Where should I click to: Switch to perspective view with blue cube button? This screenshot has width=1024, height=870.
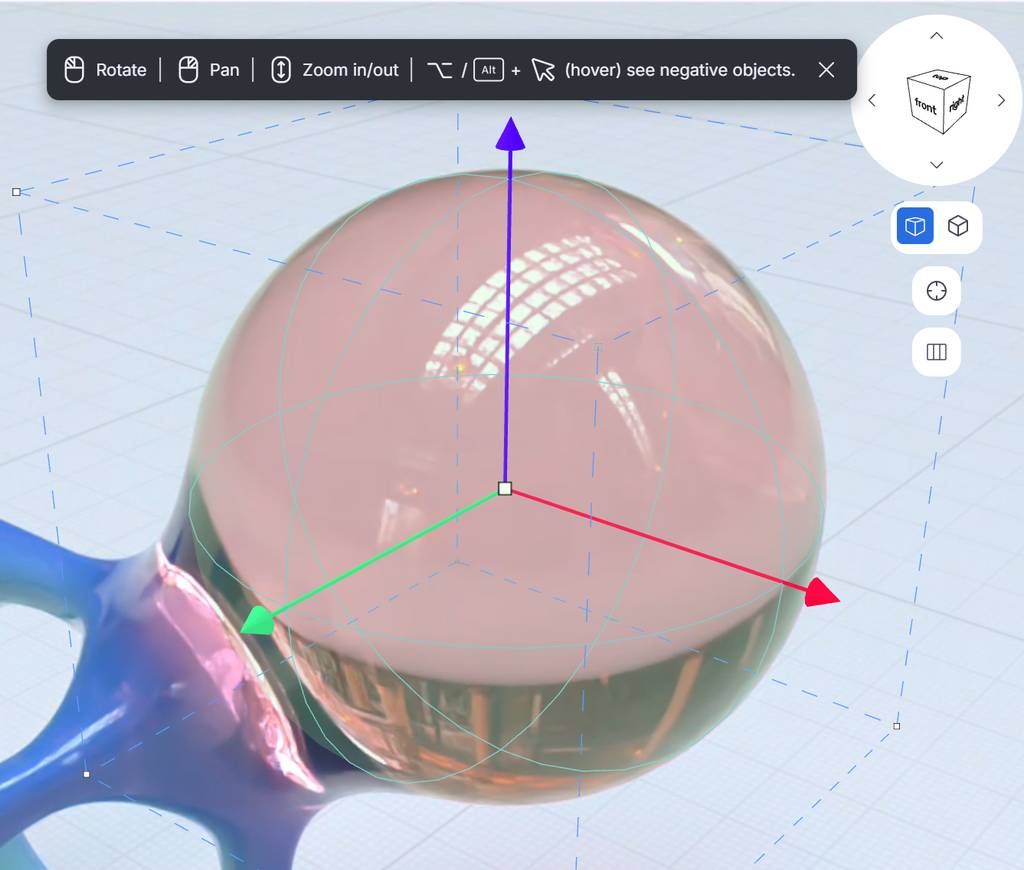tap(915, 227)
